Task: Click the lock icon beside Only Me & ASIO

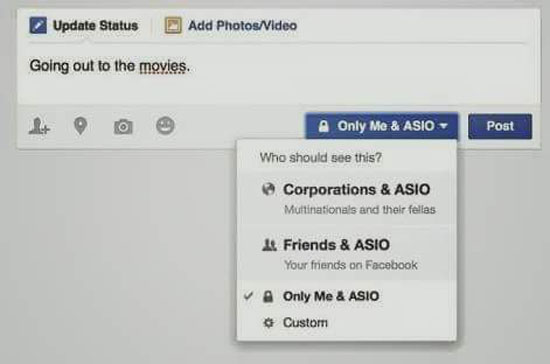Action: pos(268,296)
